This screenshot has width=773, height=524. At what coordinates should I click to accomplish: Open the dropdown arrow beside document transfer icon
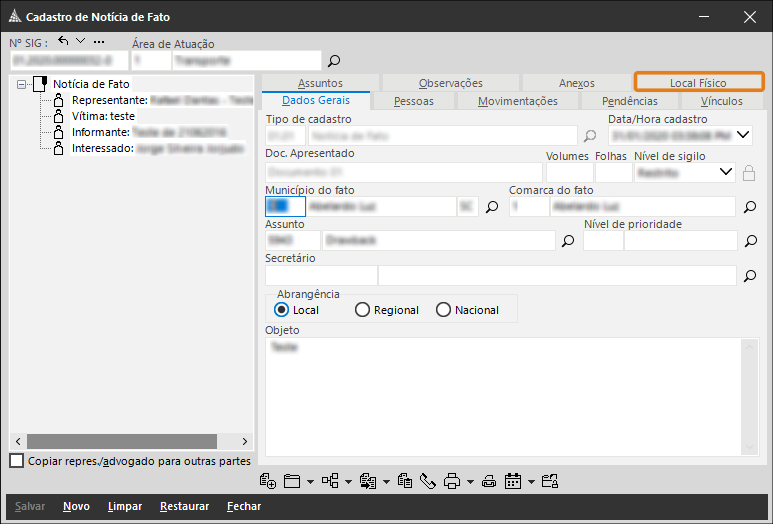tap(386, 482)
